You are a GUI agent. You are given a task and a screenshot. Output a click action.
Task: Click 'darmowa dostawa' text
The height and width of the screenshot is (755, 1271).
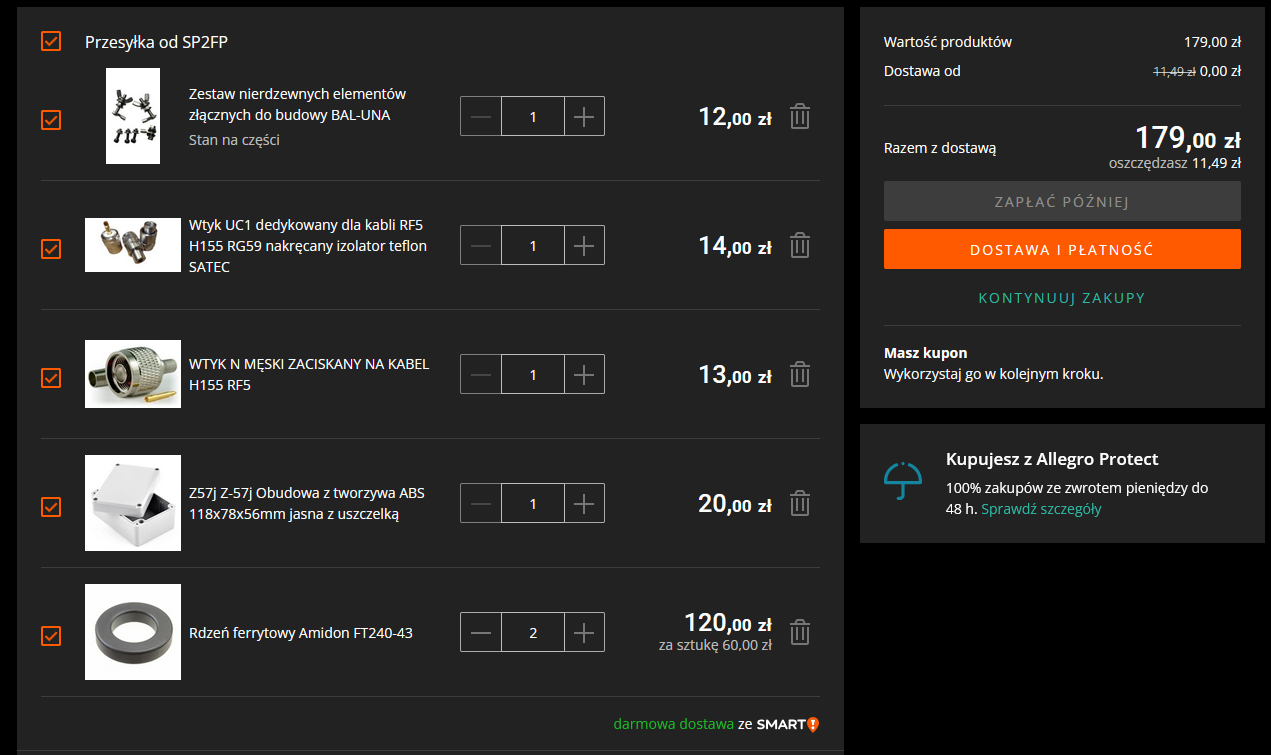[674, 724]
